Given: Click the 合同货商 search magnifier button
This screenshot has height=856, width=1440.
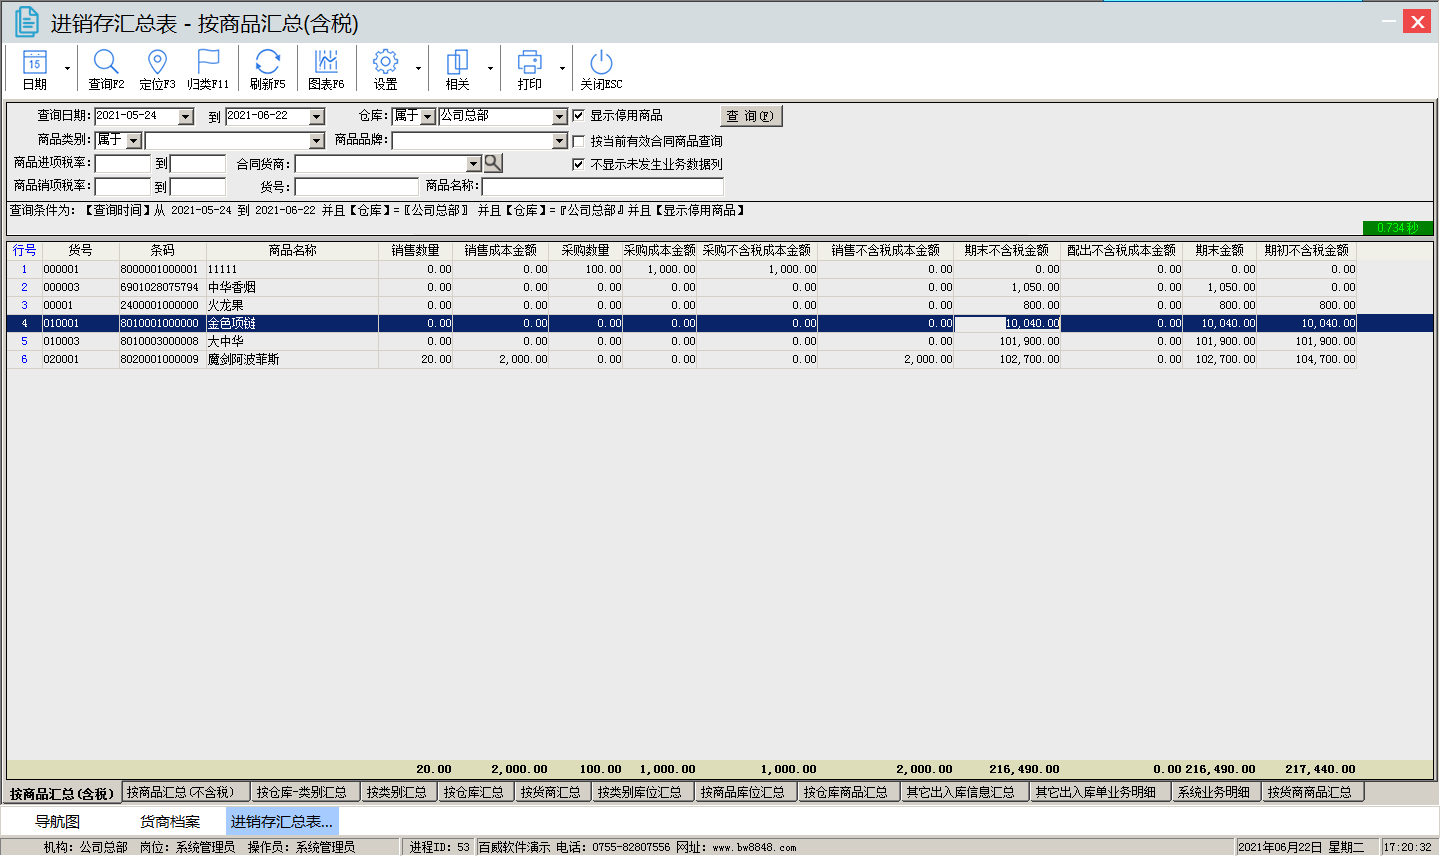Looking at the screenshot, I should [493, 163].
